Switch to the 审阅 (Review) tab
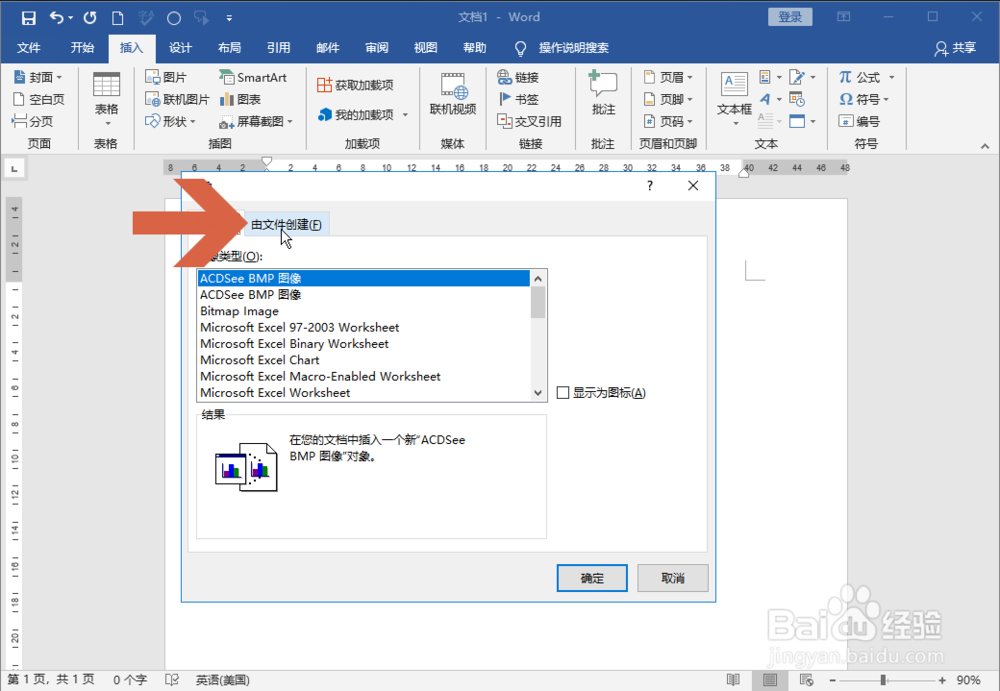1000x691 pixels. tap(376, 48)
